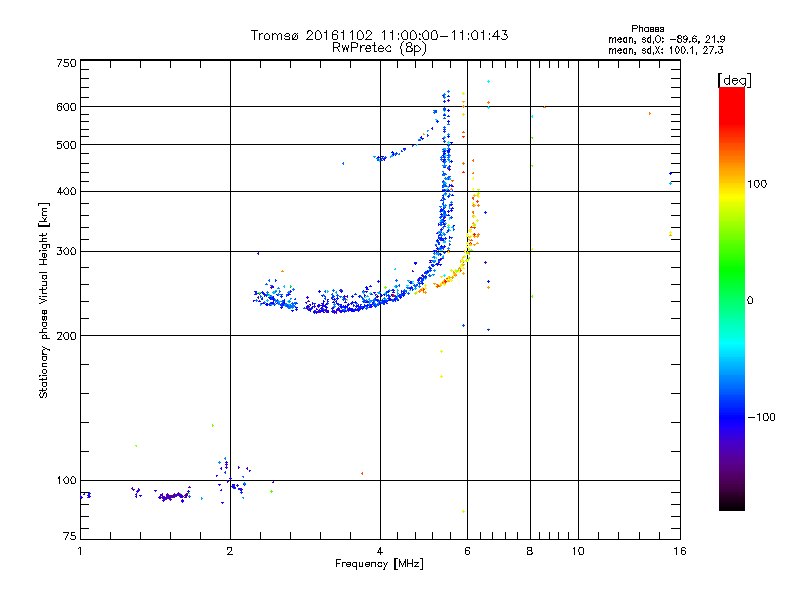The width and height of the screenshot is (800, 600).
Task: Click the purple E-layer trace near 100 km
Action: (x=172, y=496)
